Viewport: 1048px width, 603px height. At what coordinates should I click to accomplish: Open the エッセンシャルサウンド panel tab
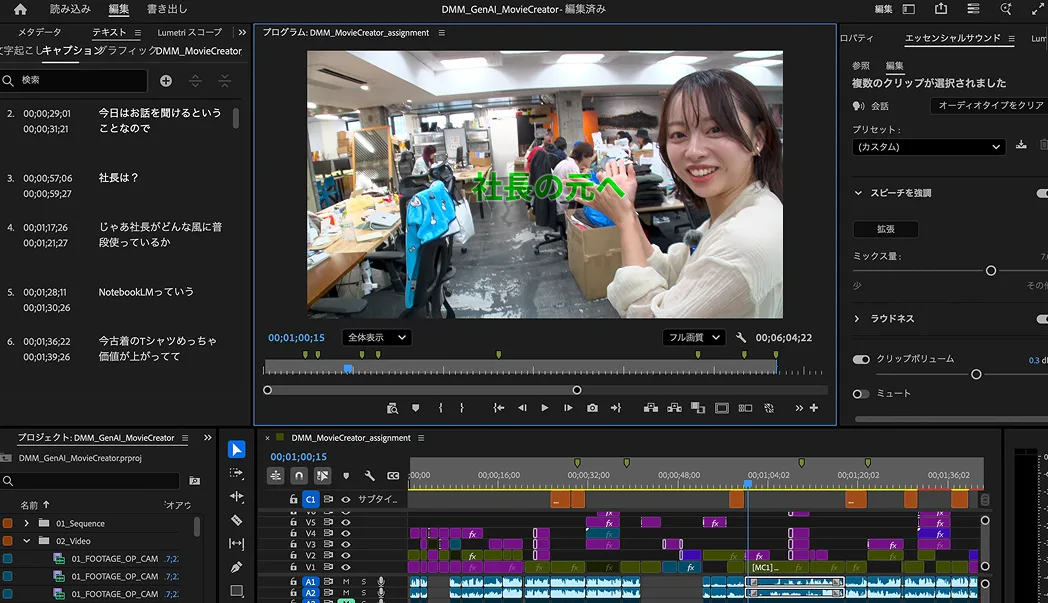tap(952, 38)
